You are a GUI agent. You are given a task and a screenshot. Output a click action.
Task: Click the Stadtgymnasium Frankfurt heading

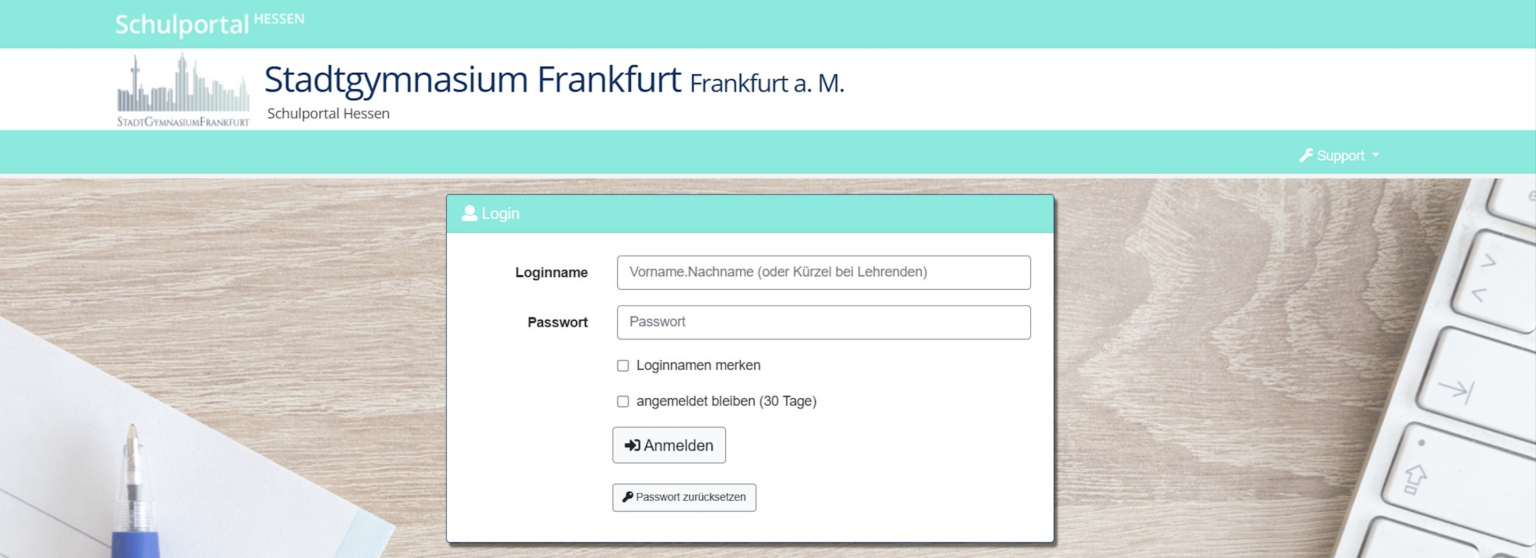[x=472, y=79]
